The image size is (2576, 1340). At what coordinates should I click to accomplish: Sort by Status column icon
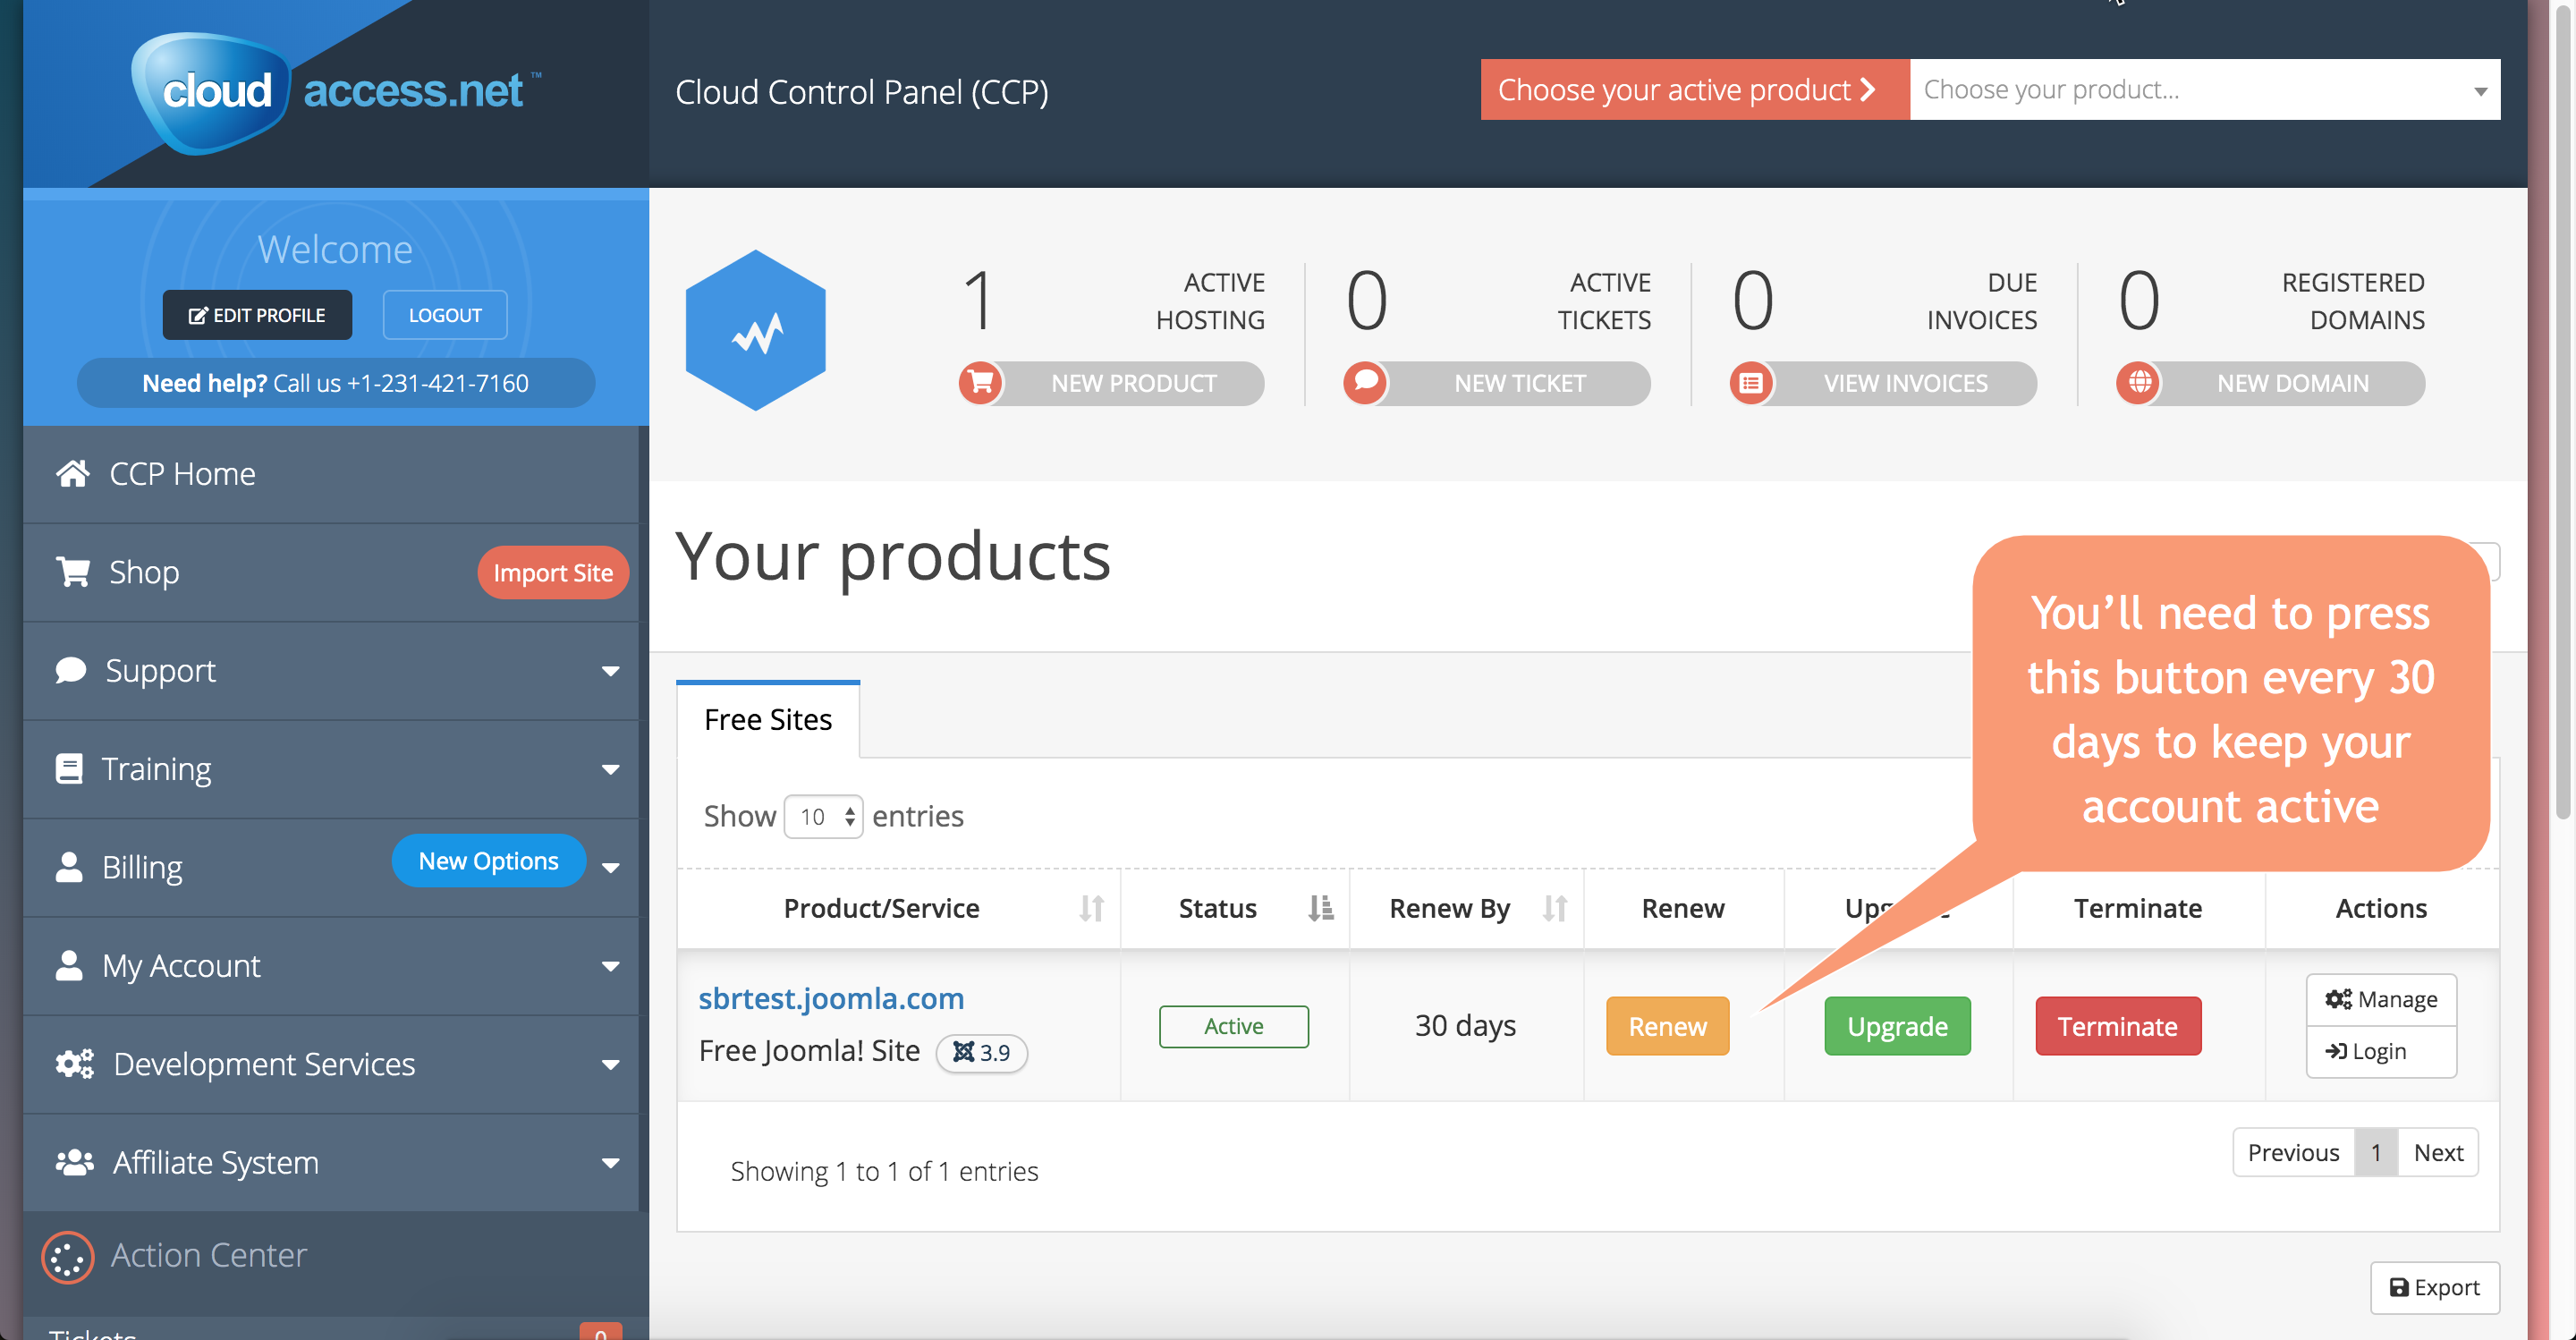(x=1320, y=908)
